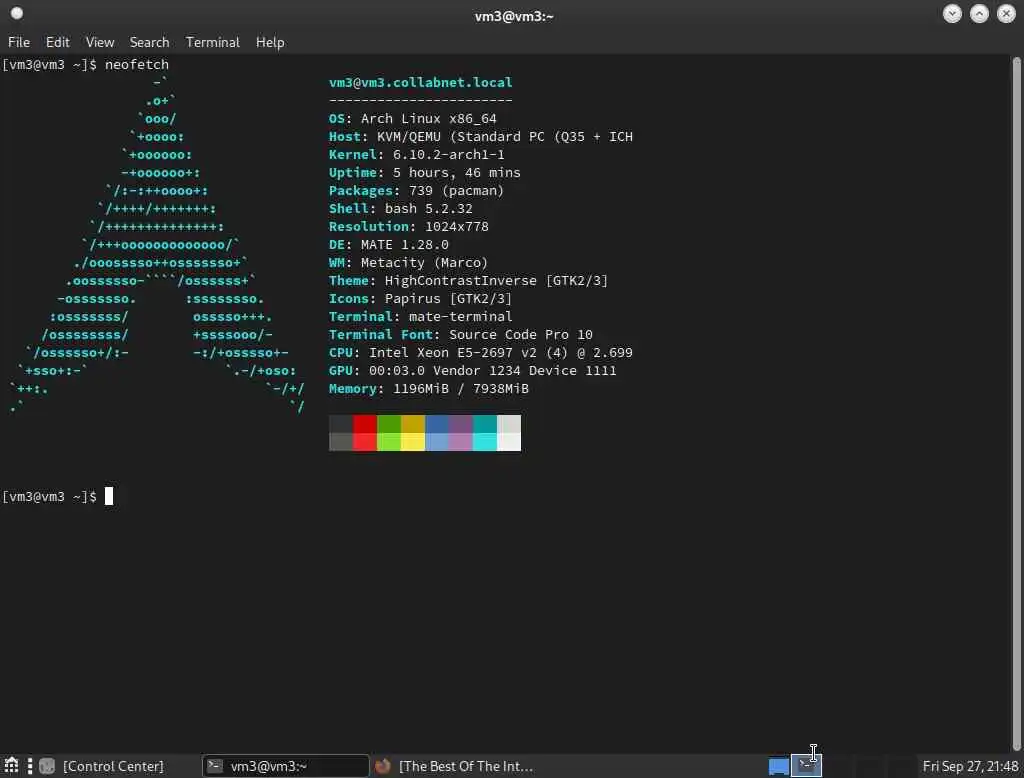Click the Control Center taskbar icon
The image size is (1024, 778).
tap(47, 766)
